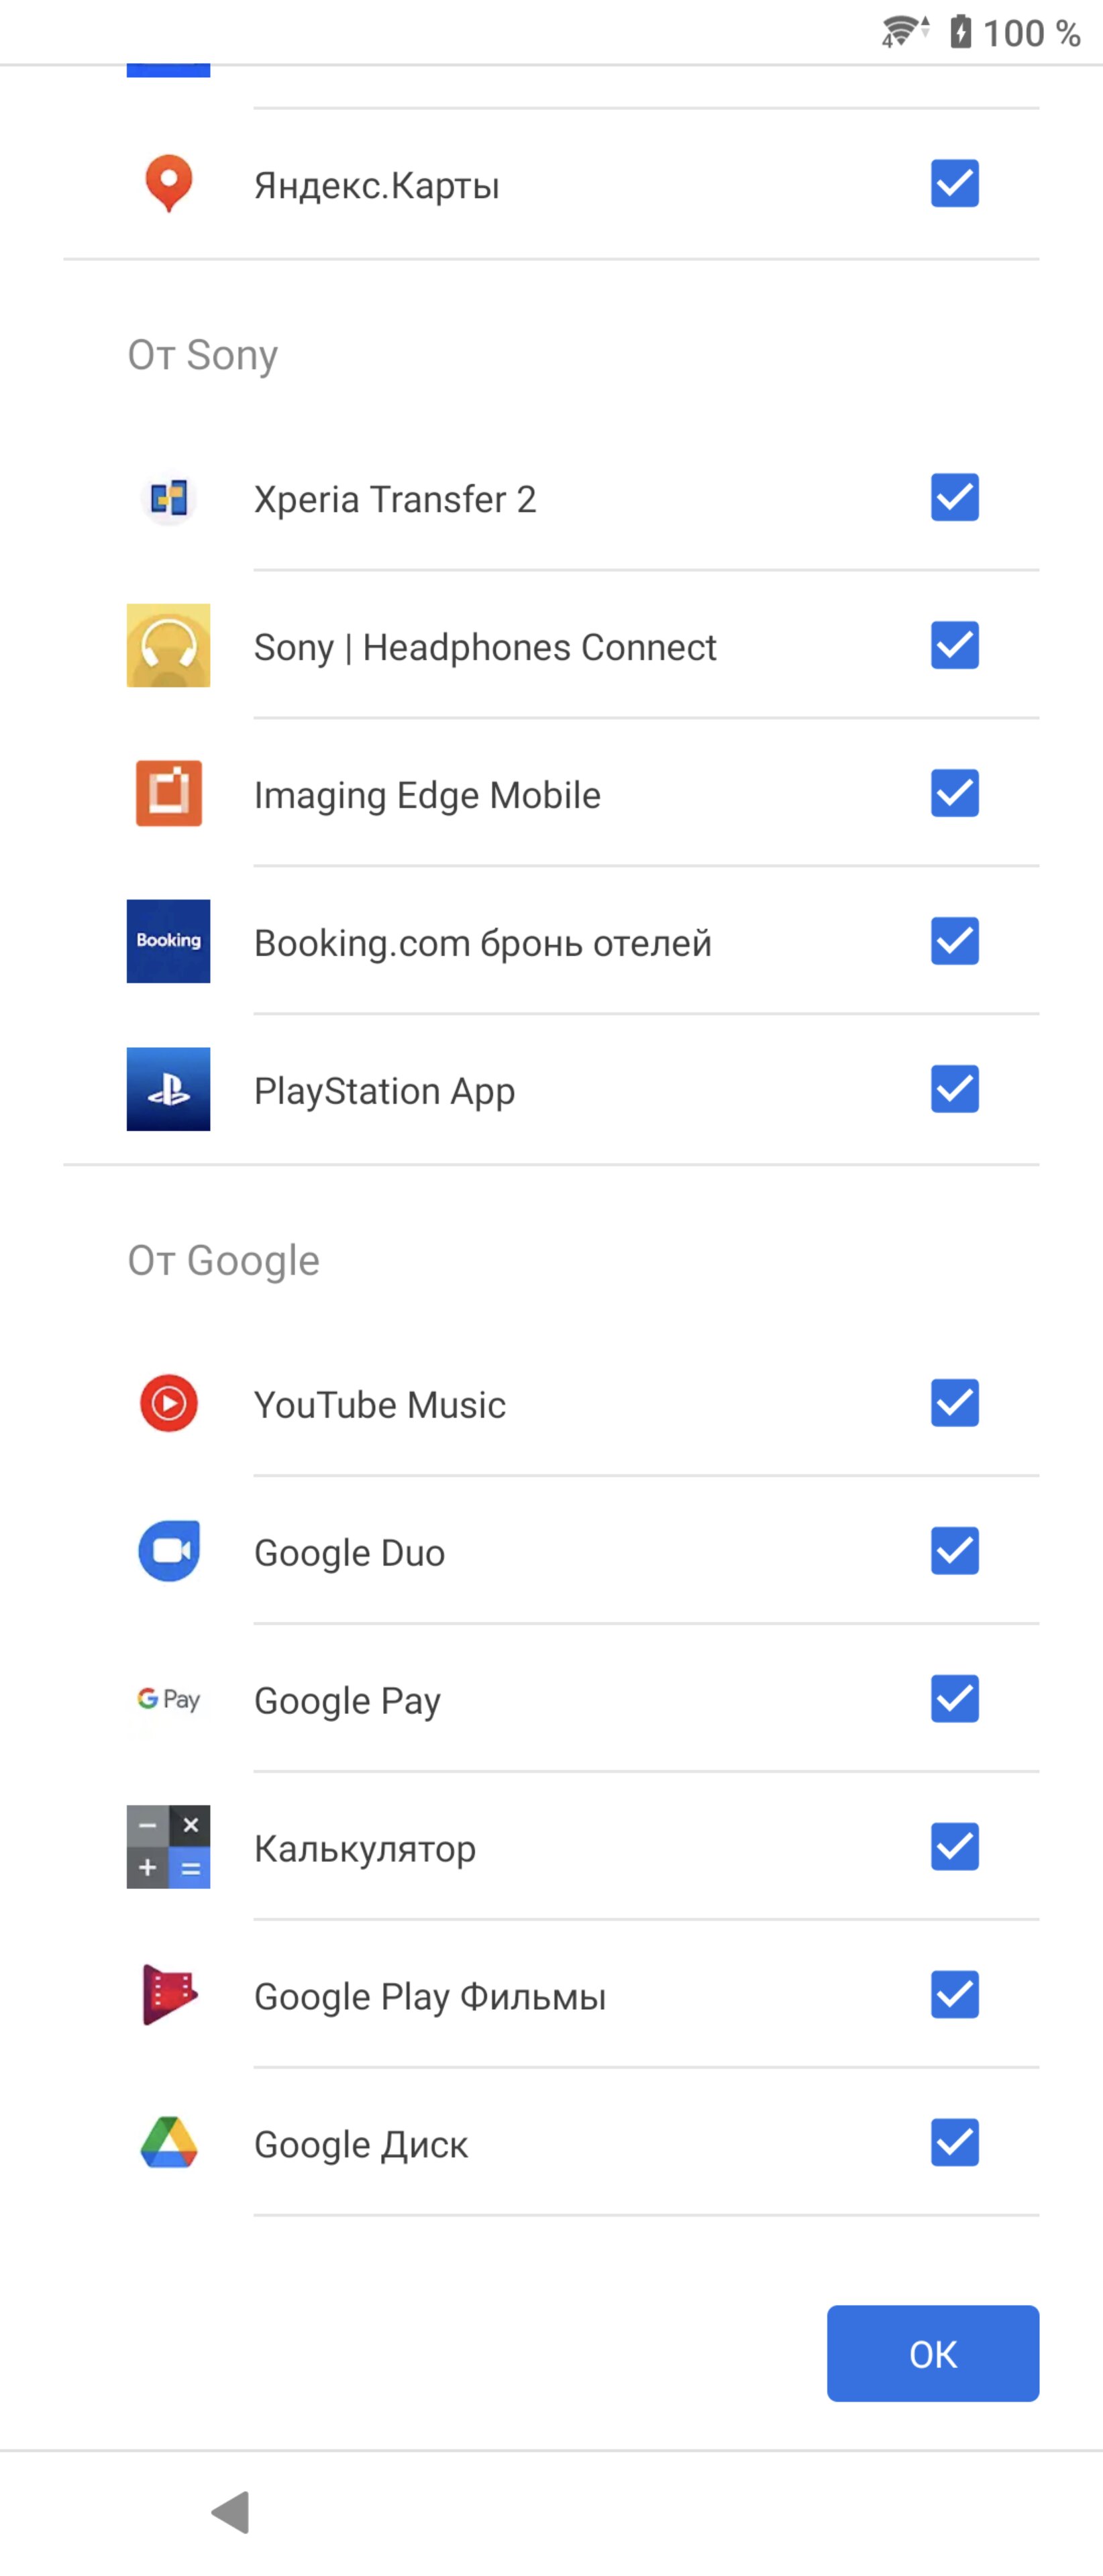Uncheck the Яндекс.Карты checkbox
The image size is (1103, 2576).
point(955,184)
